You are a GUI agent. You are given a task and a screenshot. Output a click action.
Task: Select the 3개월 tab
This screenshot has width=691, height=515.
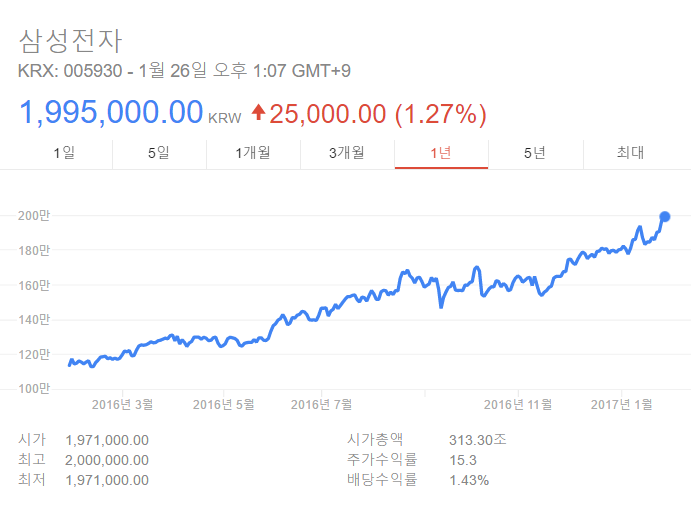click(x=347, y=153)
